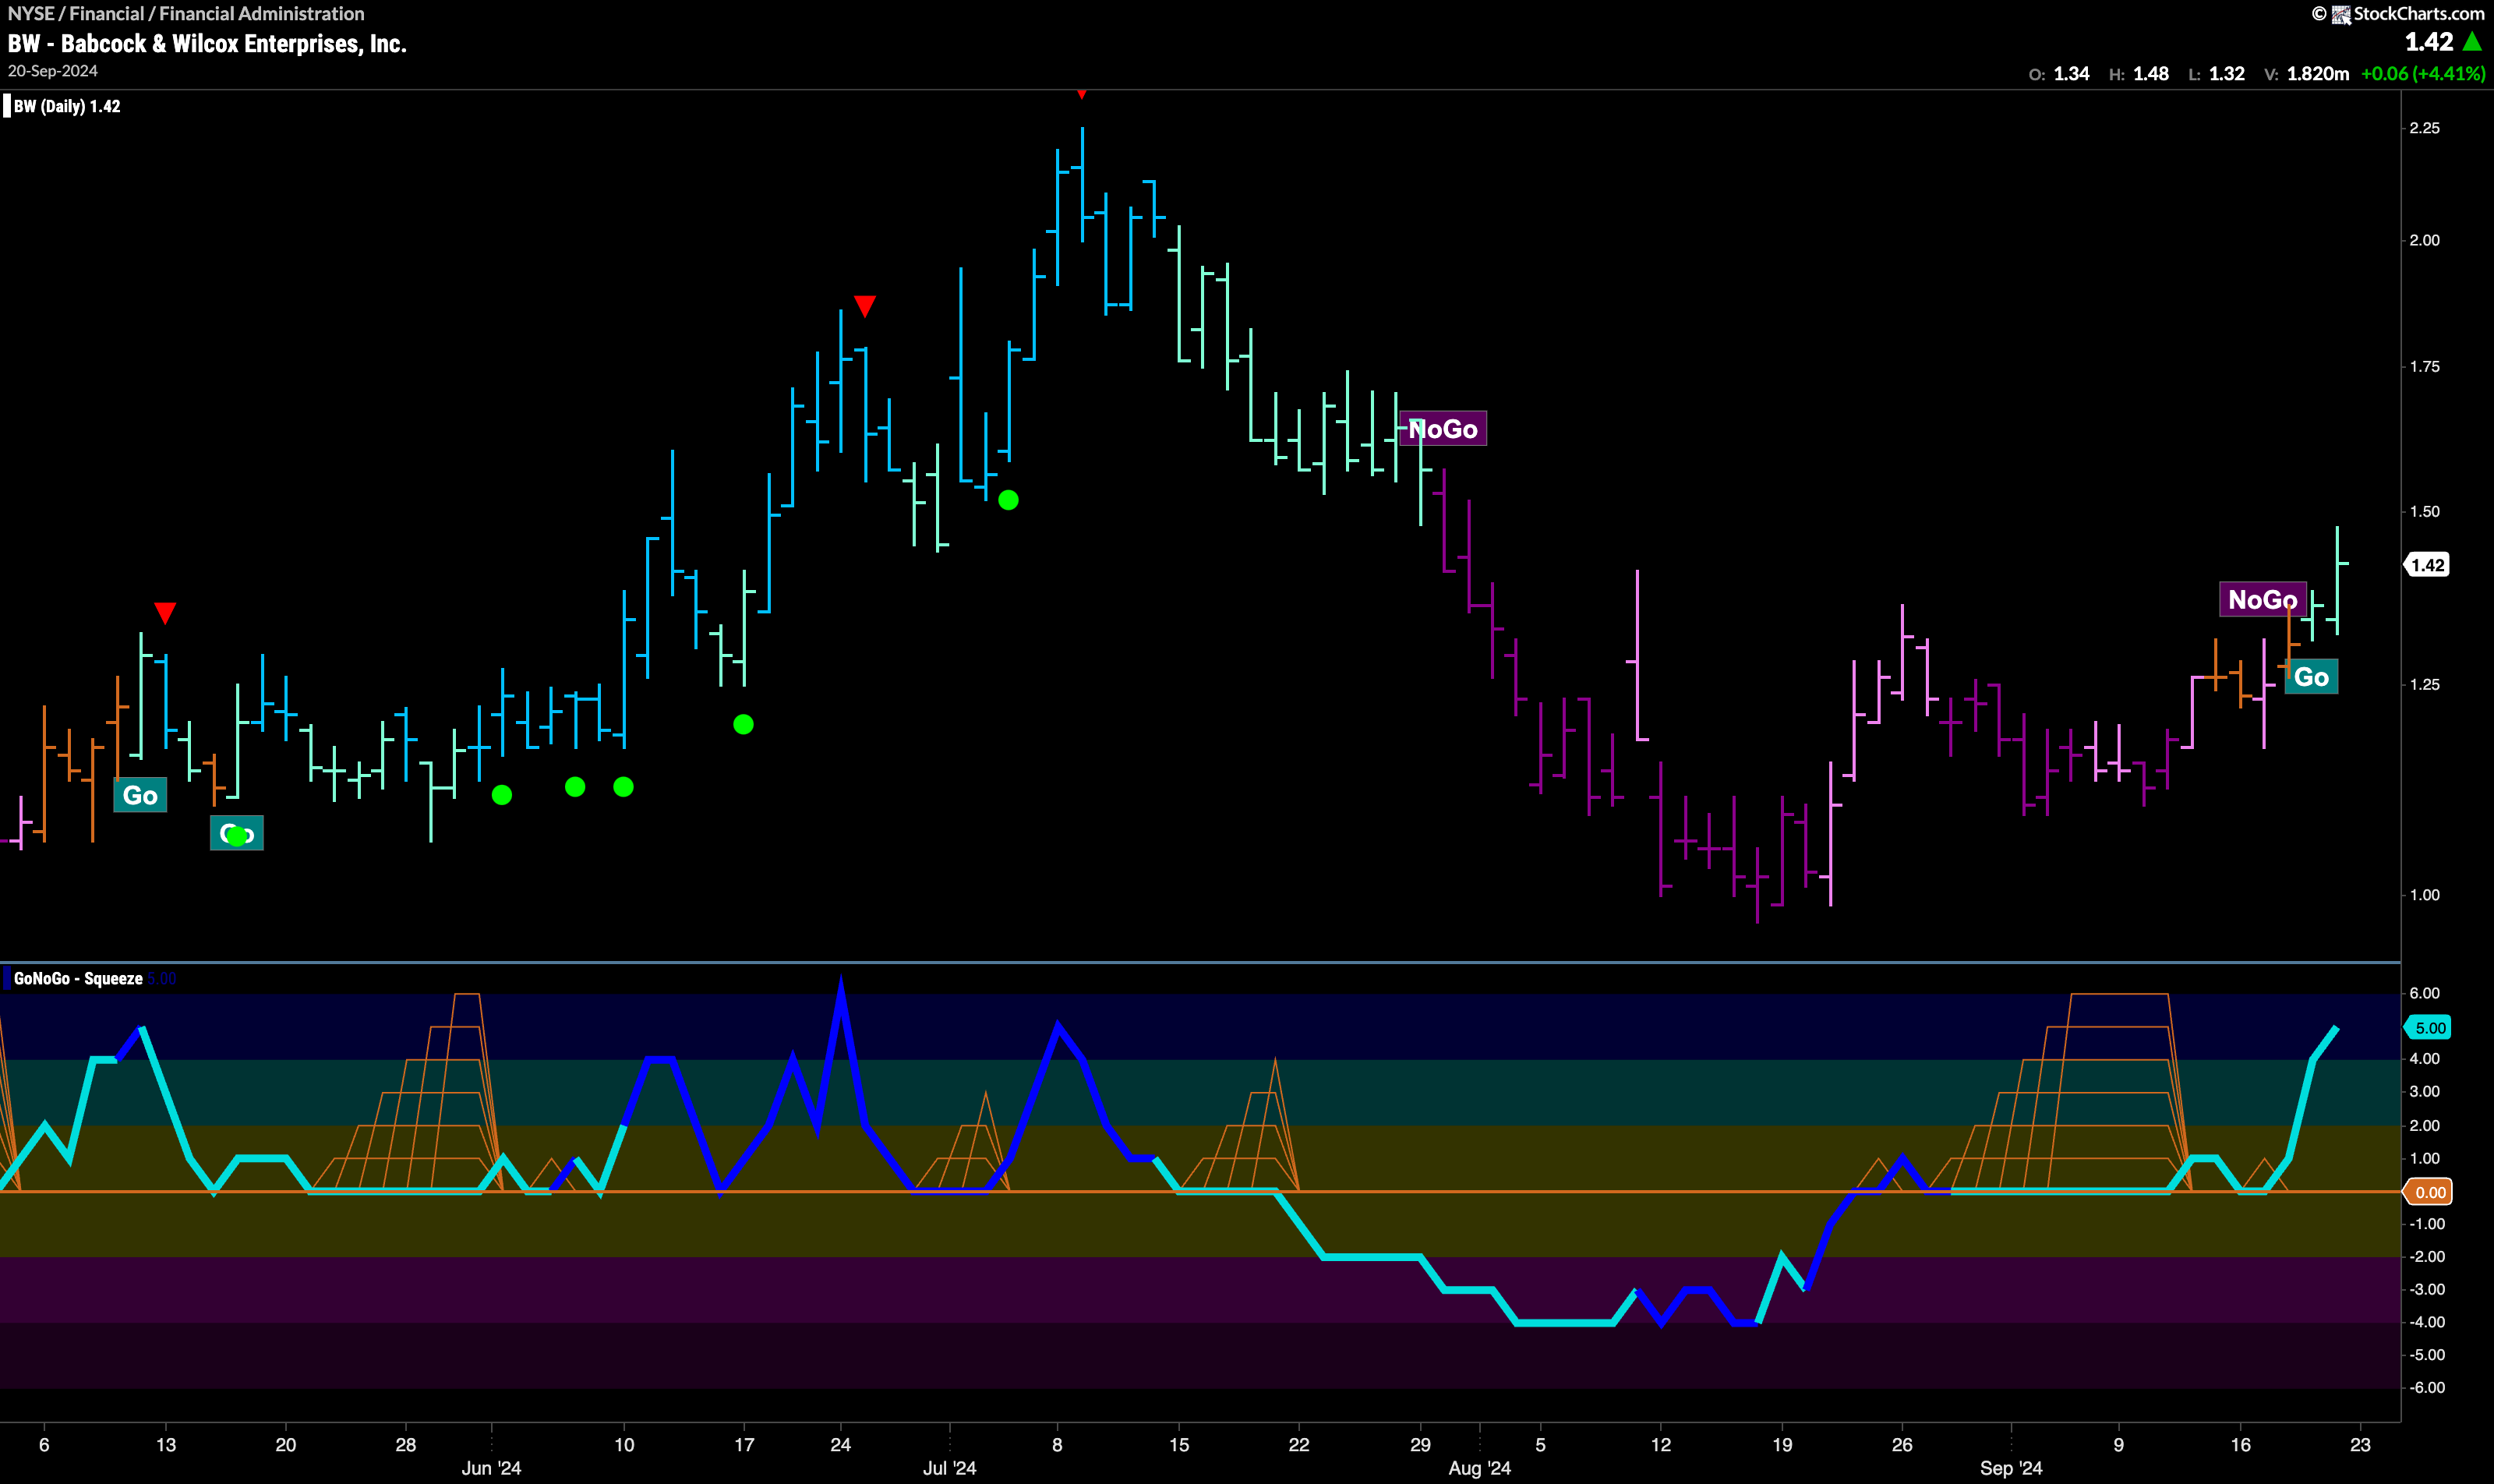Click the 6.00 squeeze axis label

point(2424,993)
